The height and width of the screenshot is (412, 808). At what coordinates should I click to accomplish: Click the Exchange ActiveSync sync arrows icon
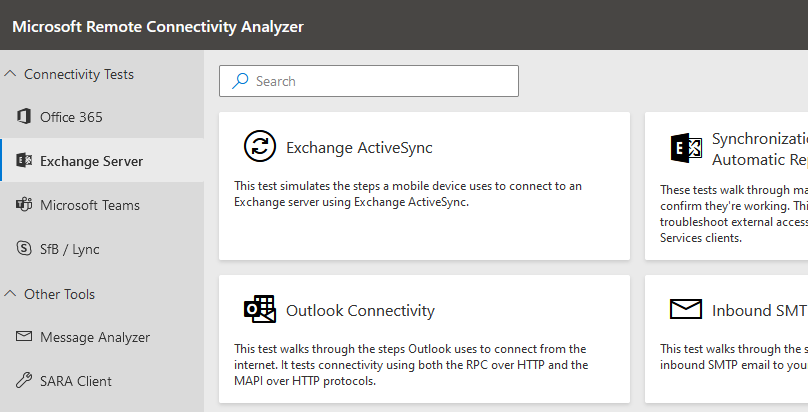[260, 146]
